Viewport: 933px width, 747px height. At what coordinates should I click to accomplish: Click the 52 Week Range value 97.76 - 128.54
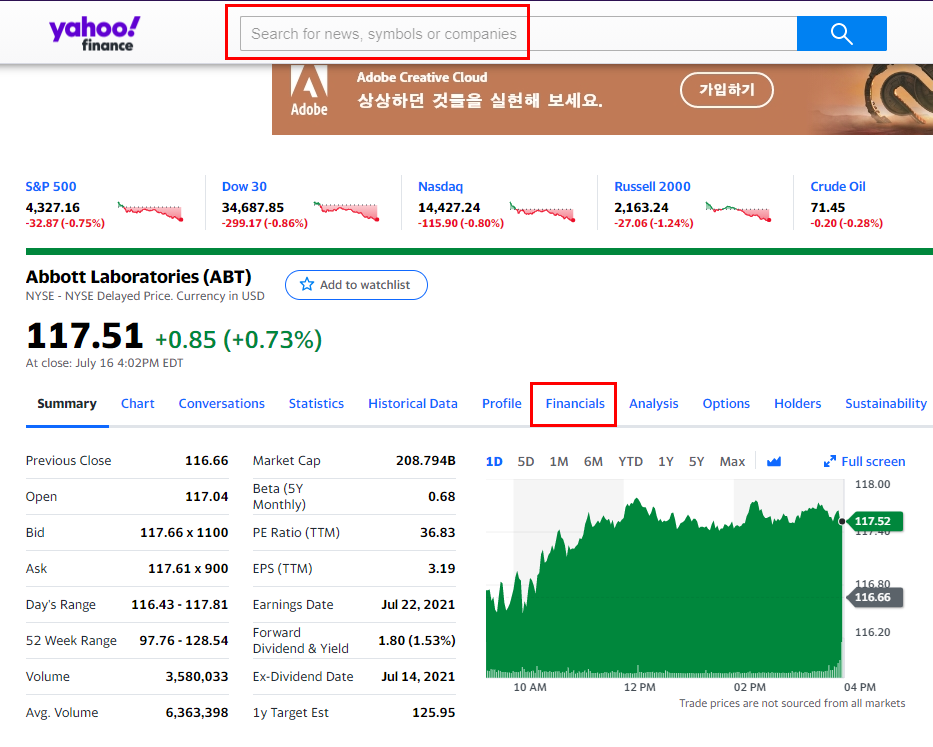pyautogui.click(x=184, y=640)
